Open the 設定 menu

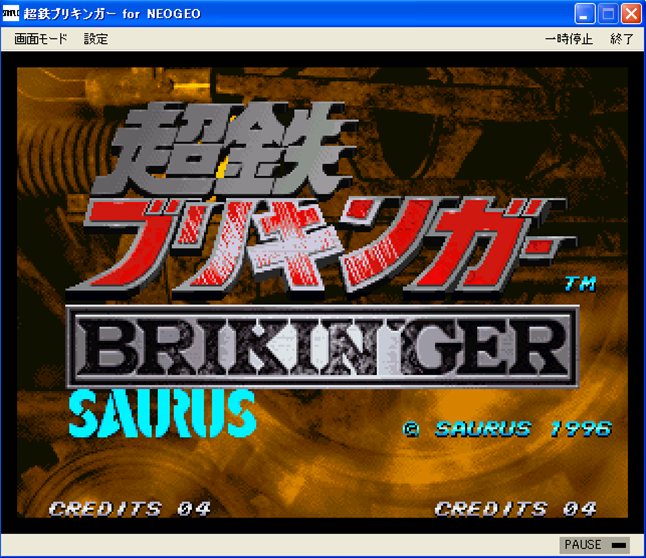coord(96,39)
